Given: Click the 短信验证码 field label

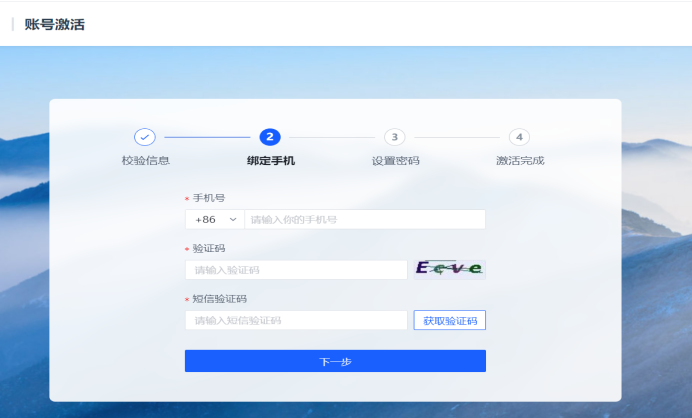Looking at the screenshot, I should click(x=219, y=298).
